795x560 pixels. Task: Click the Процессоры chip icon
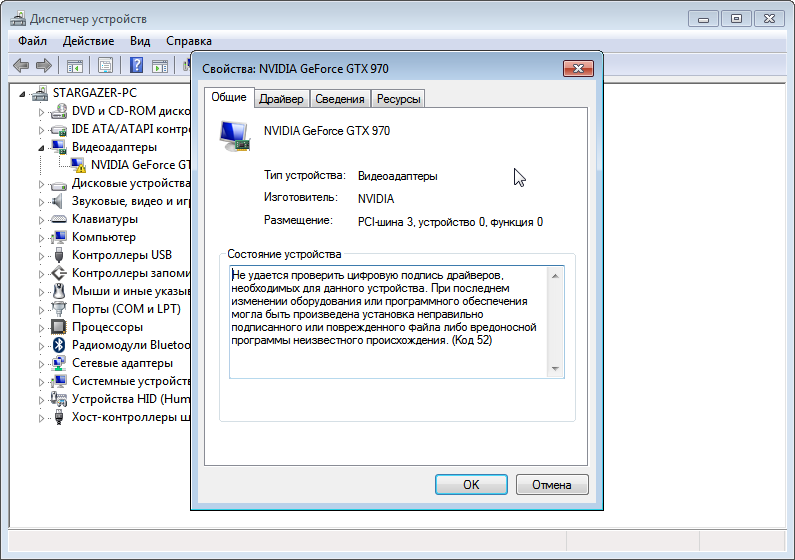59,327
